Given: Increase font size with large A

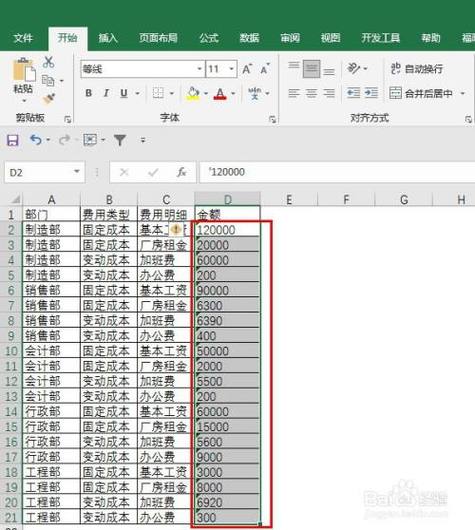Looking at the screenshot, I should click(247, 69).
